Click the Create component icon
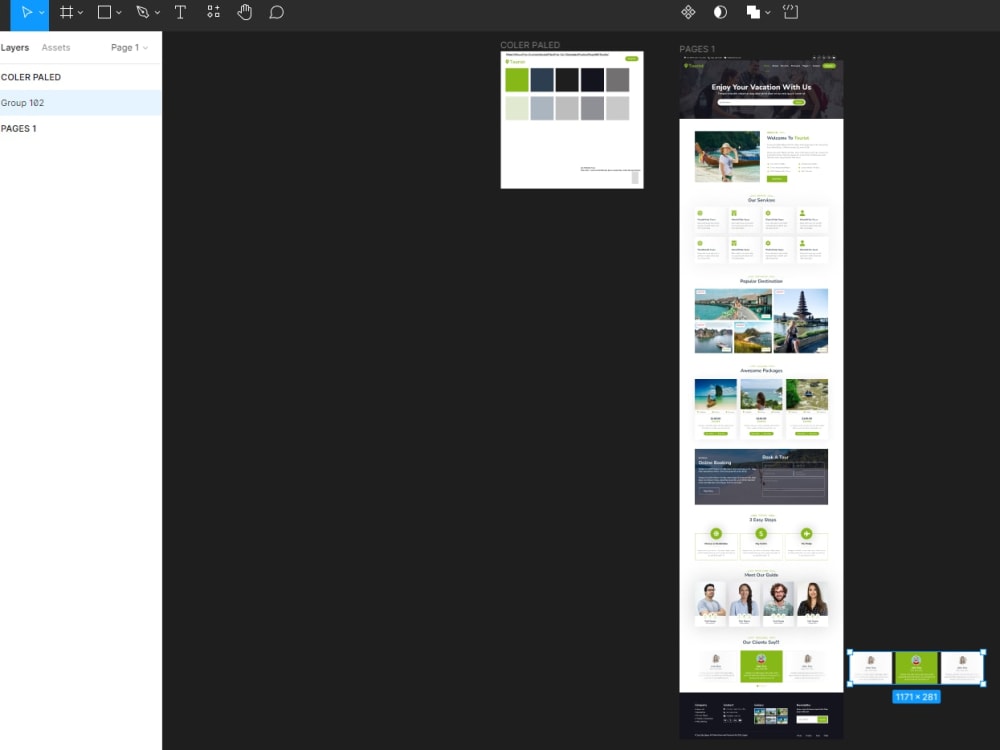The image size is (1000, 750). [x=688, y=12]
